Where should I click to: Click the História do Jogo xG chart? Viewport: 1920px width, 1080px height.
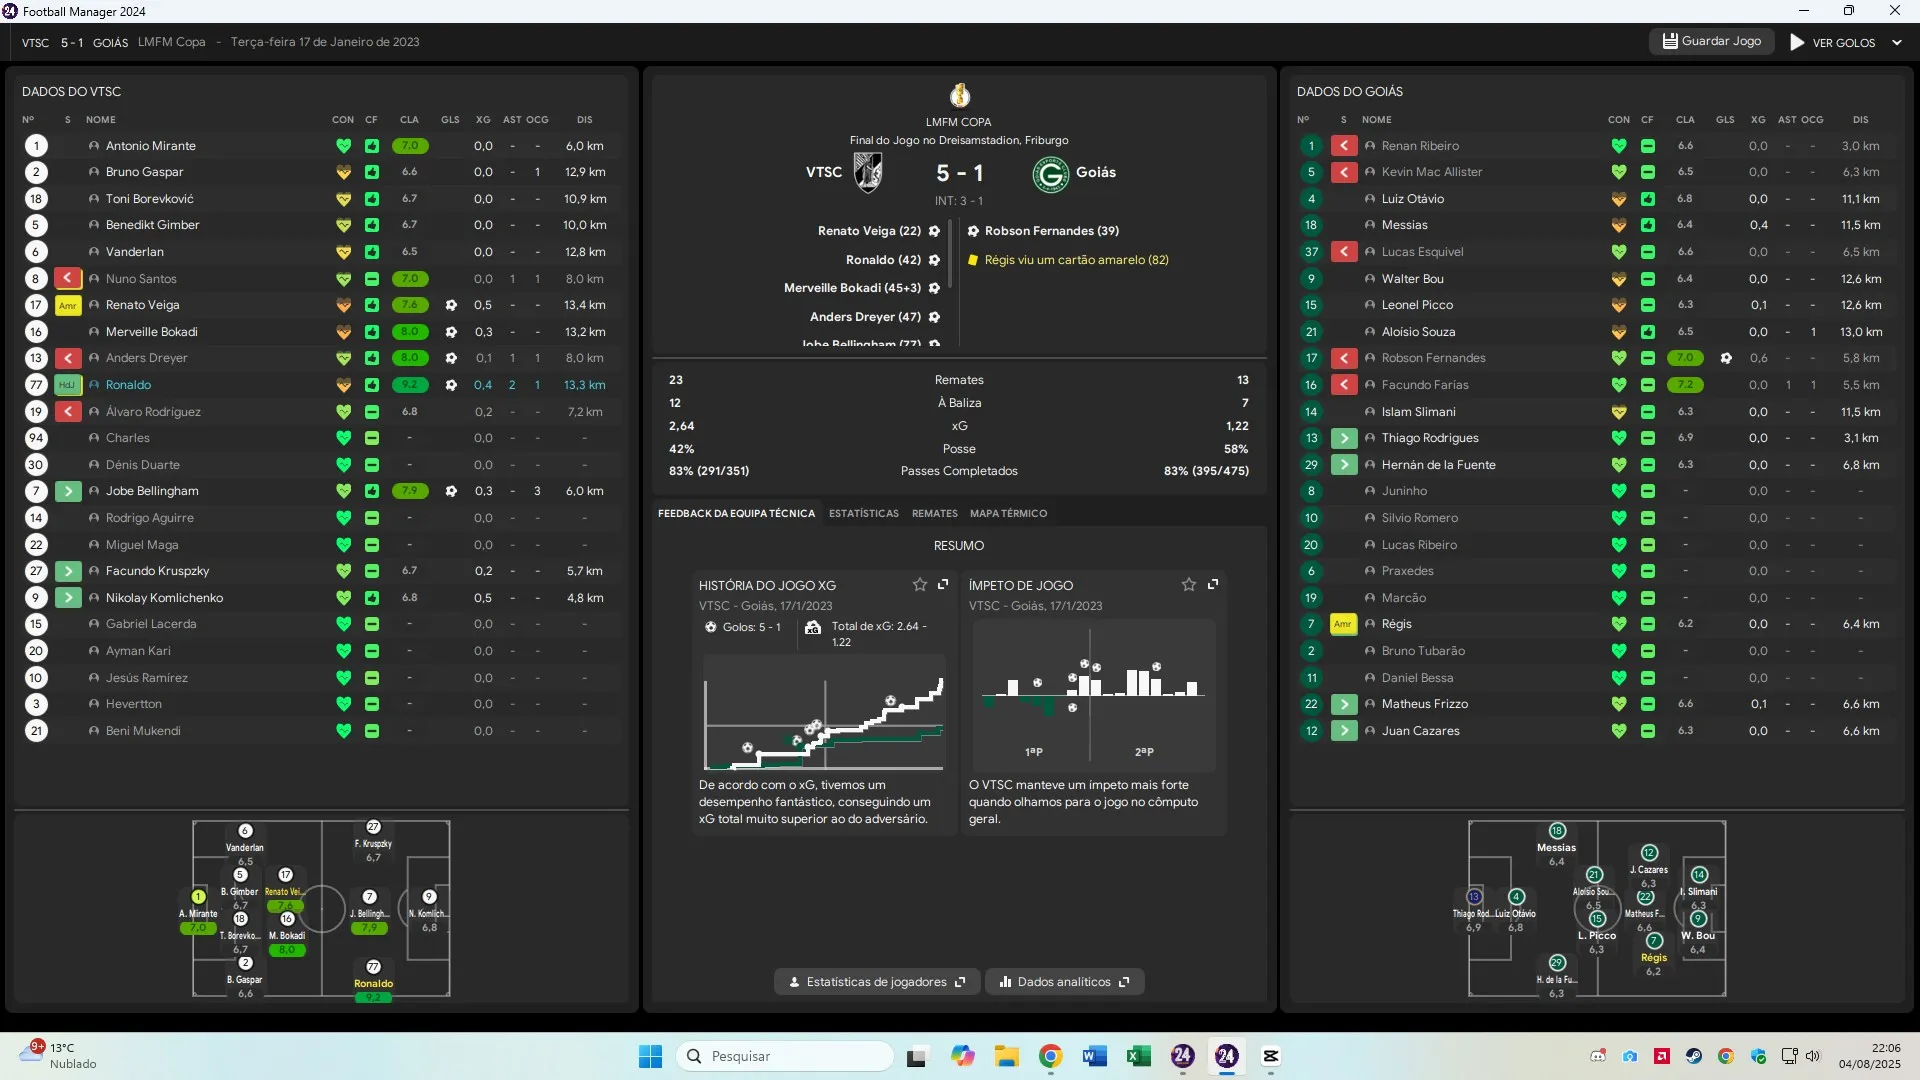point(824,713)
